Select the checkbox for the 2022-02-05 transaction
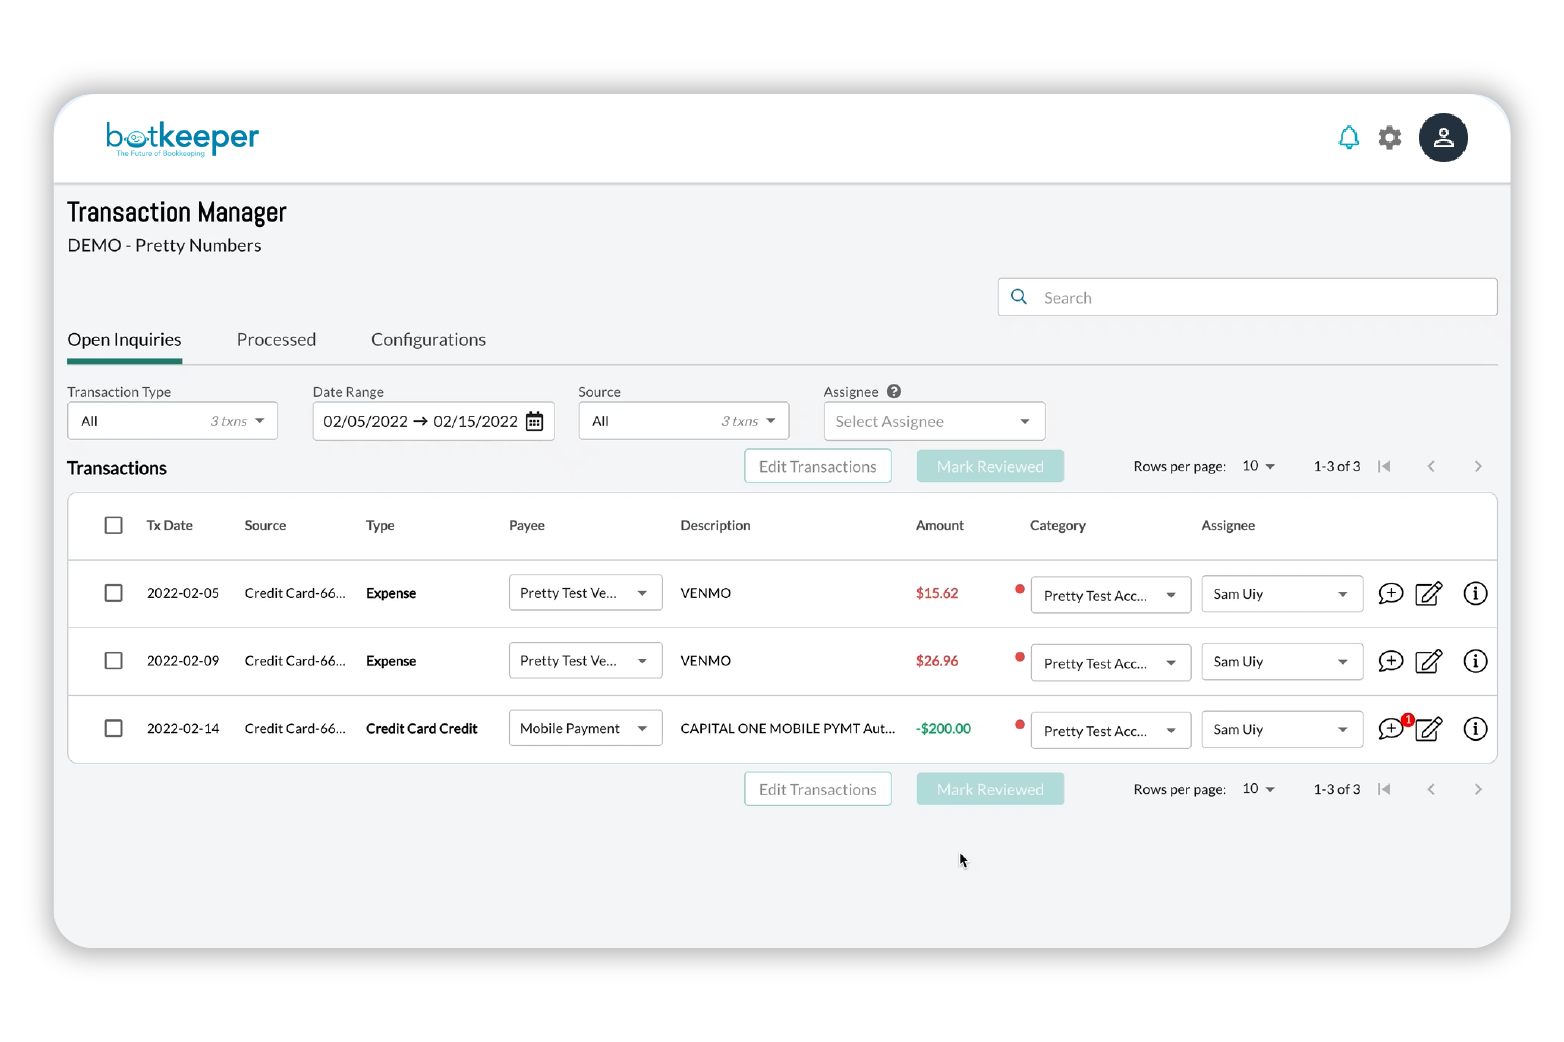The image size is (1564, 1042). coord(113,593)
